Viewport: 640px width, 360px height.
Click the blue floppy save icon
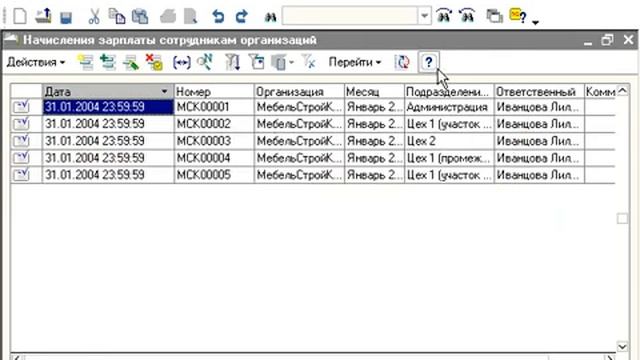click(x=66, y=17)
